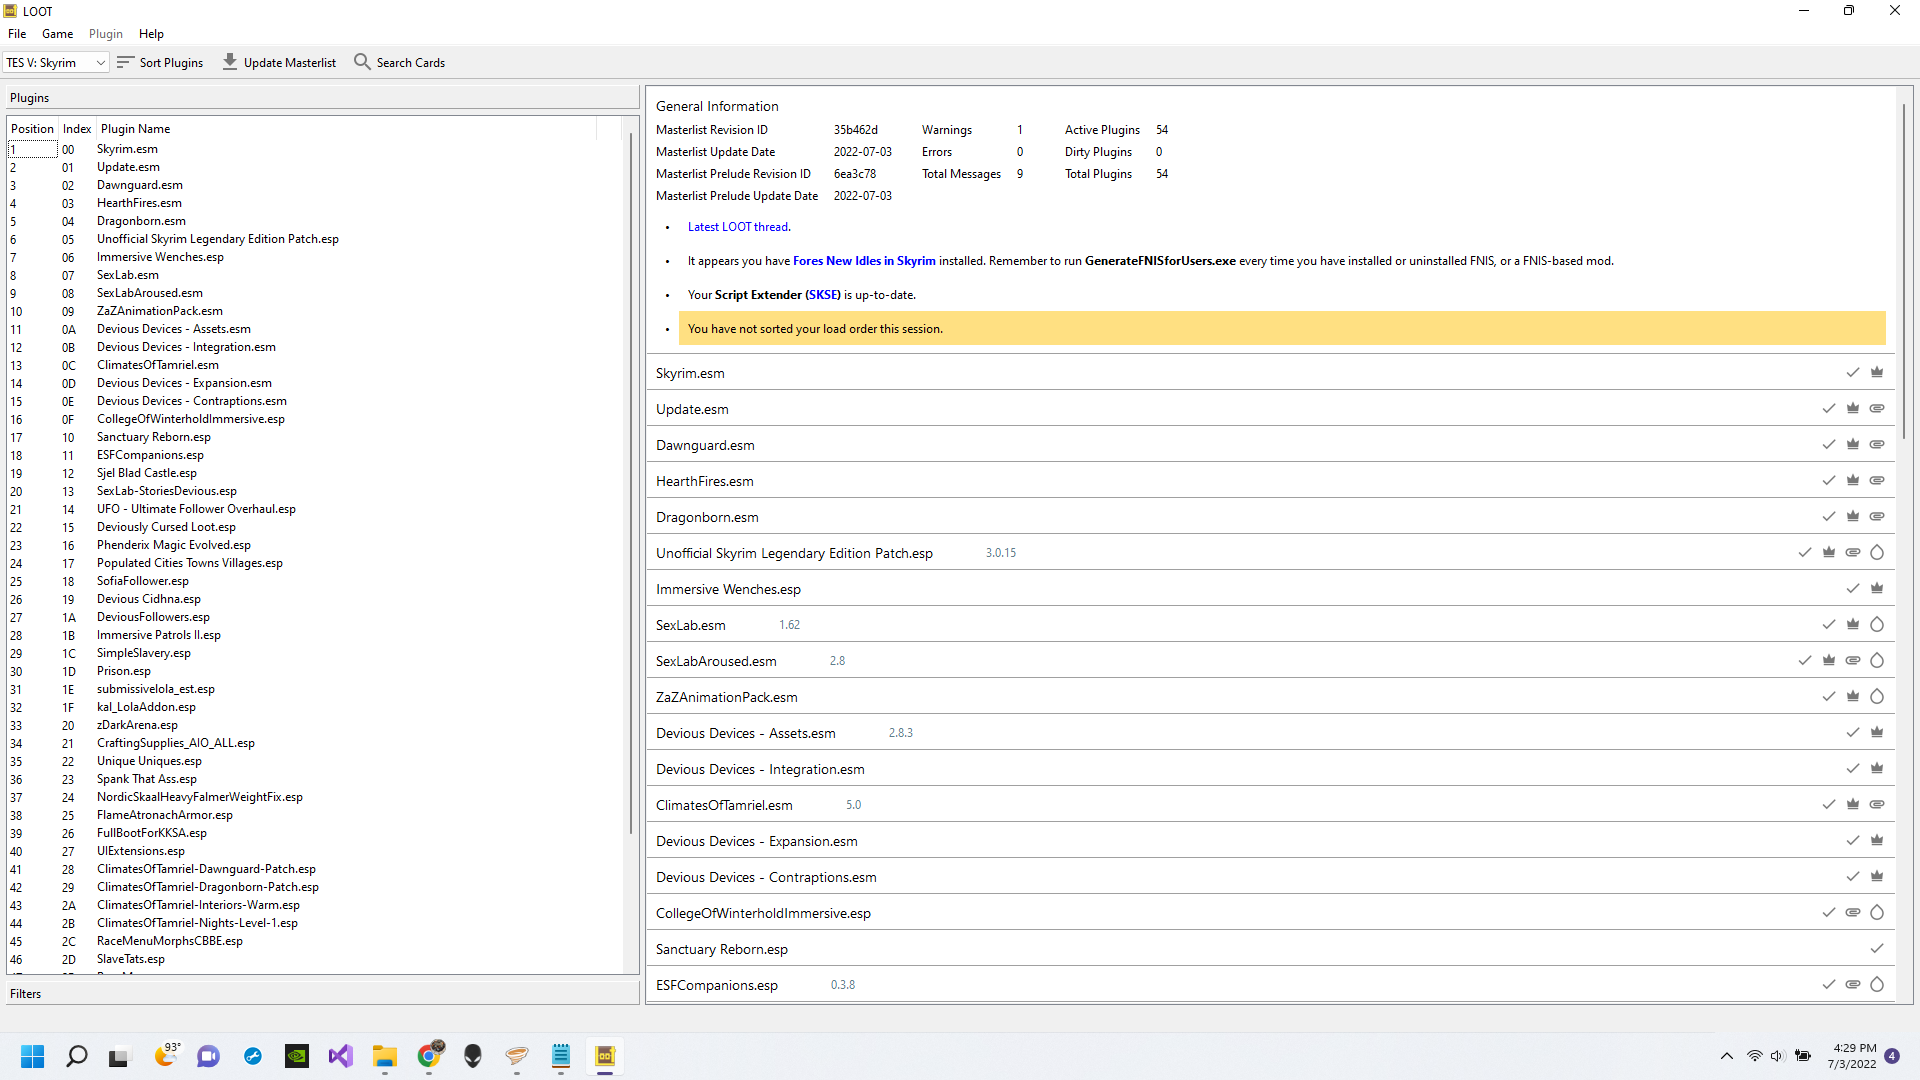Image resolution: width=1920 pixels, height=1080 pixels.
Task: Click the archive link icon on SexLabAroused.esm card
Action: pos(1853,661)
